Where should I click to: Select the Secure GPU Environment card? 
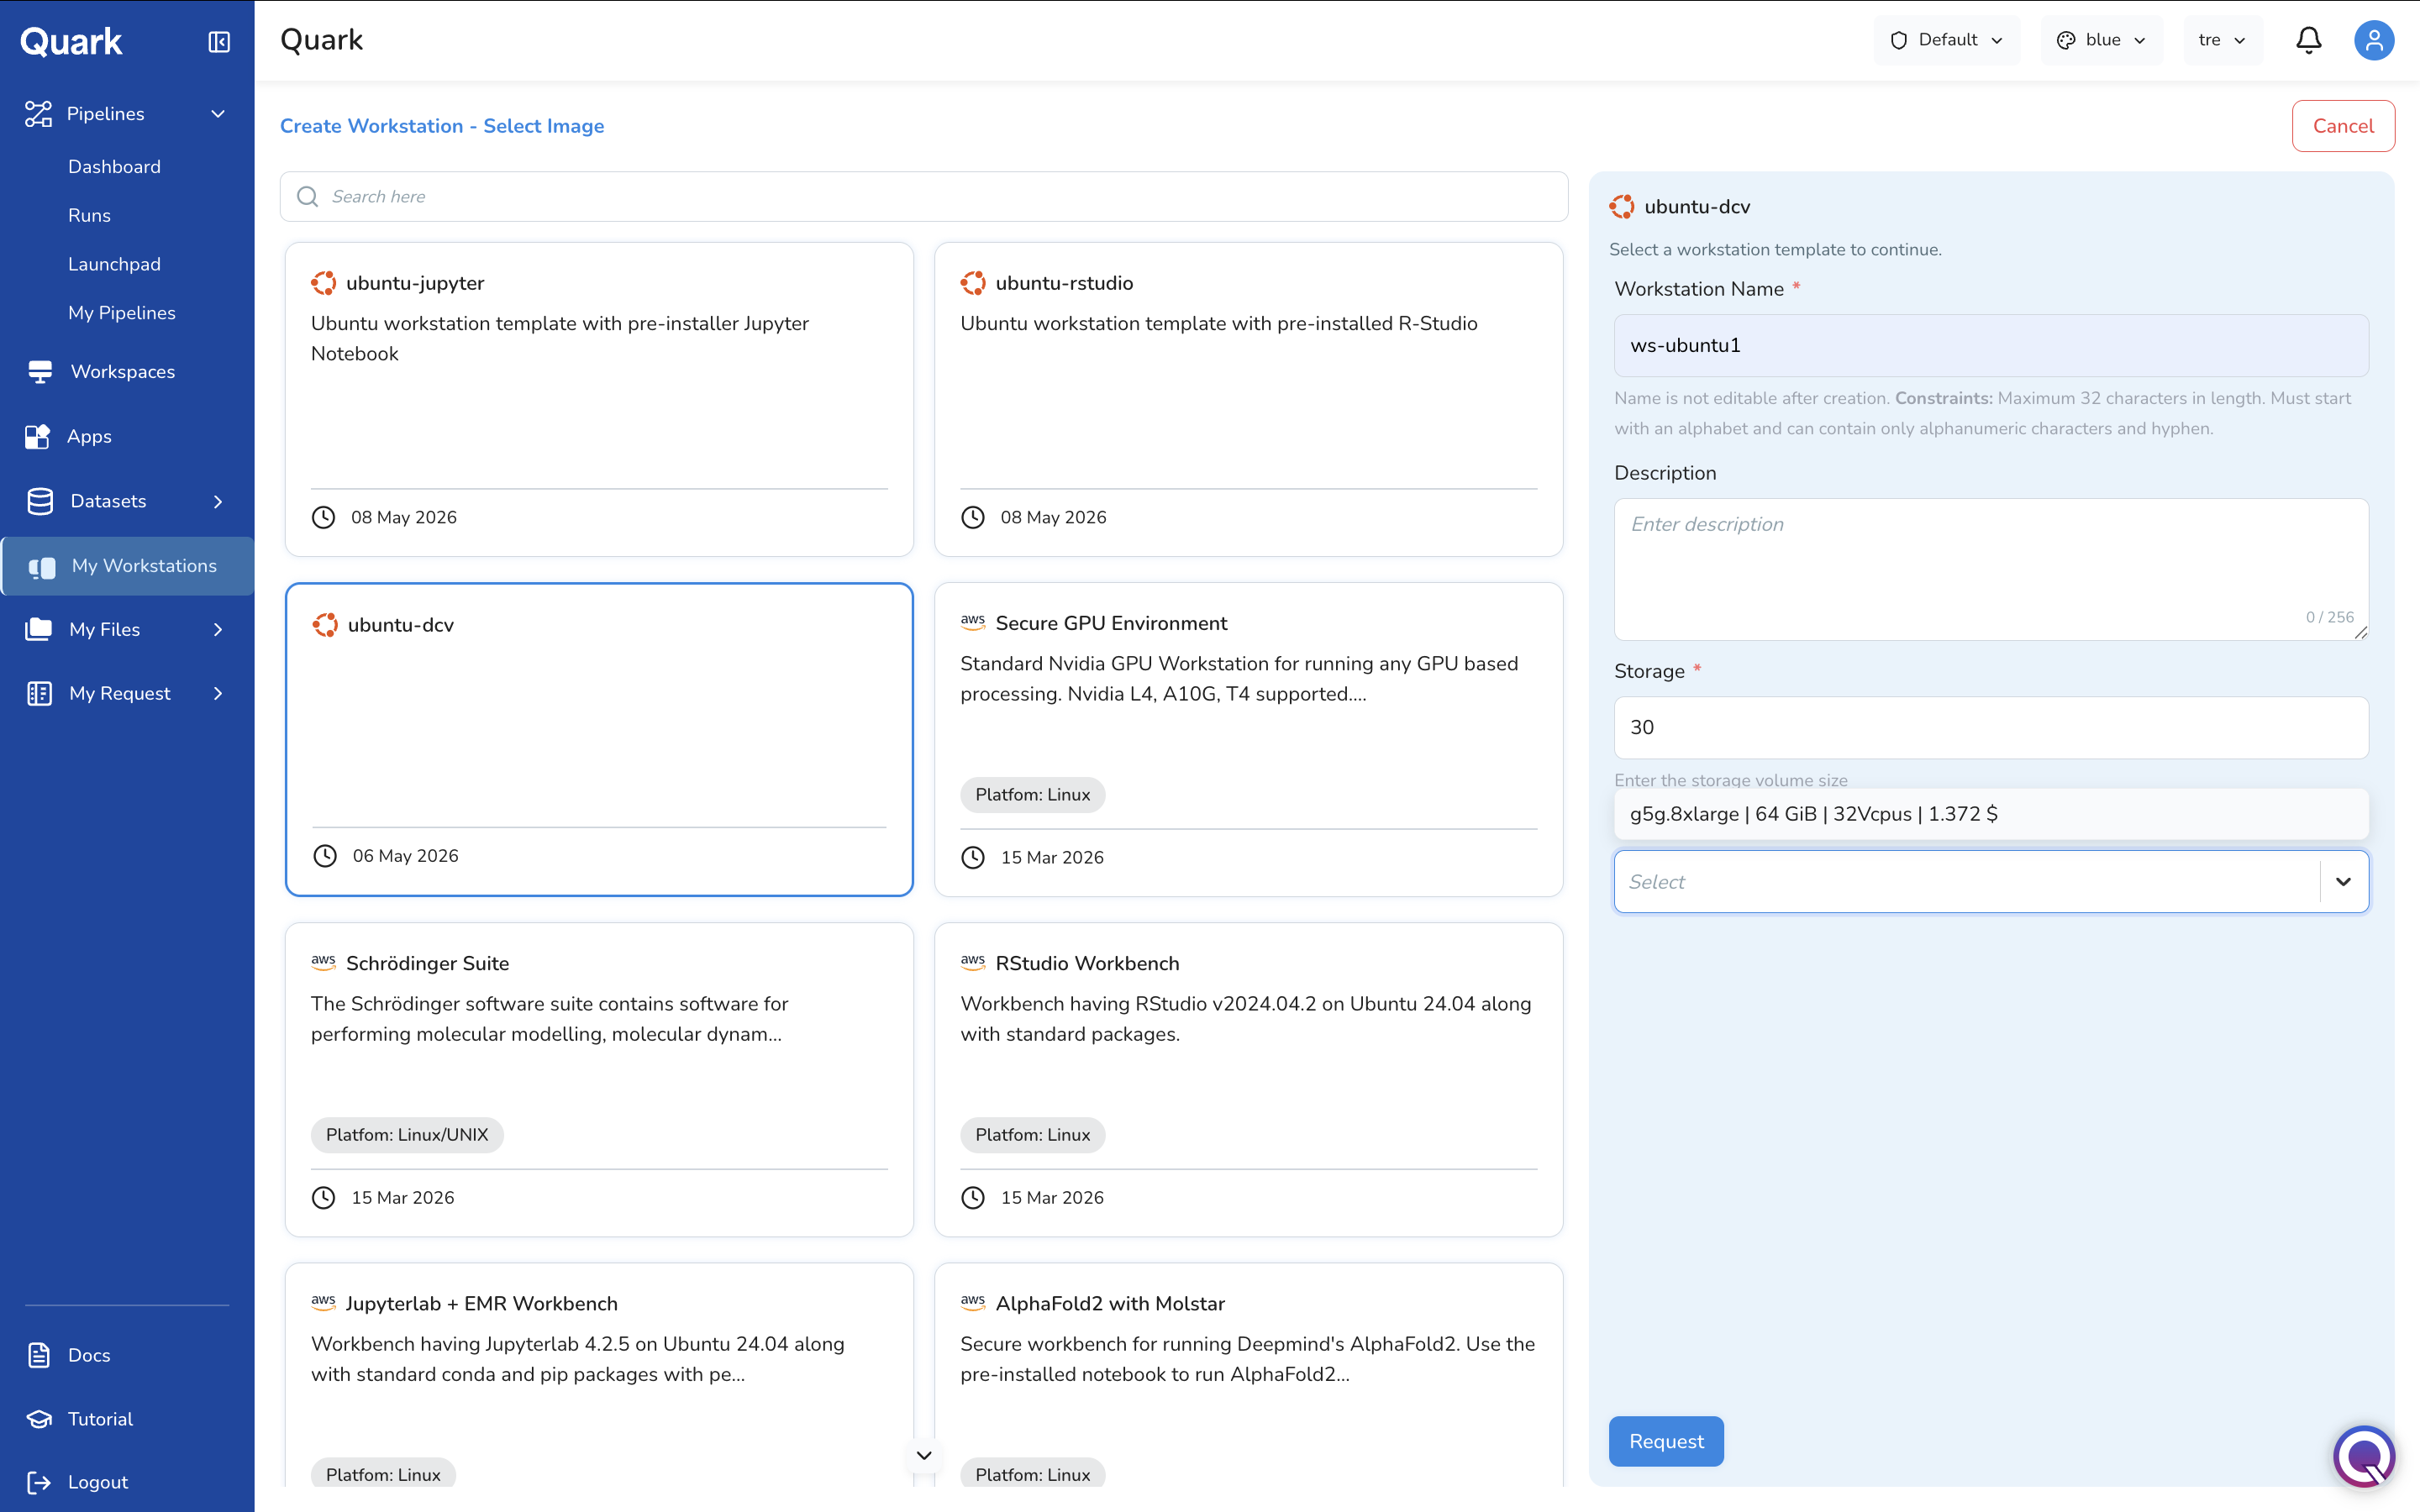1248,739
